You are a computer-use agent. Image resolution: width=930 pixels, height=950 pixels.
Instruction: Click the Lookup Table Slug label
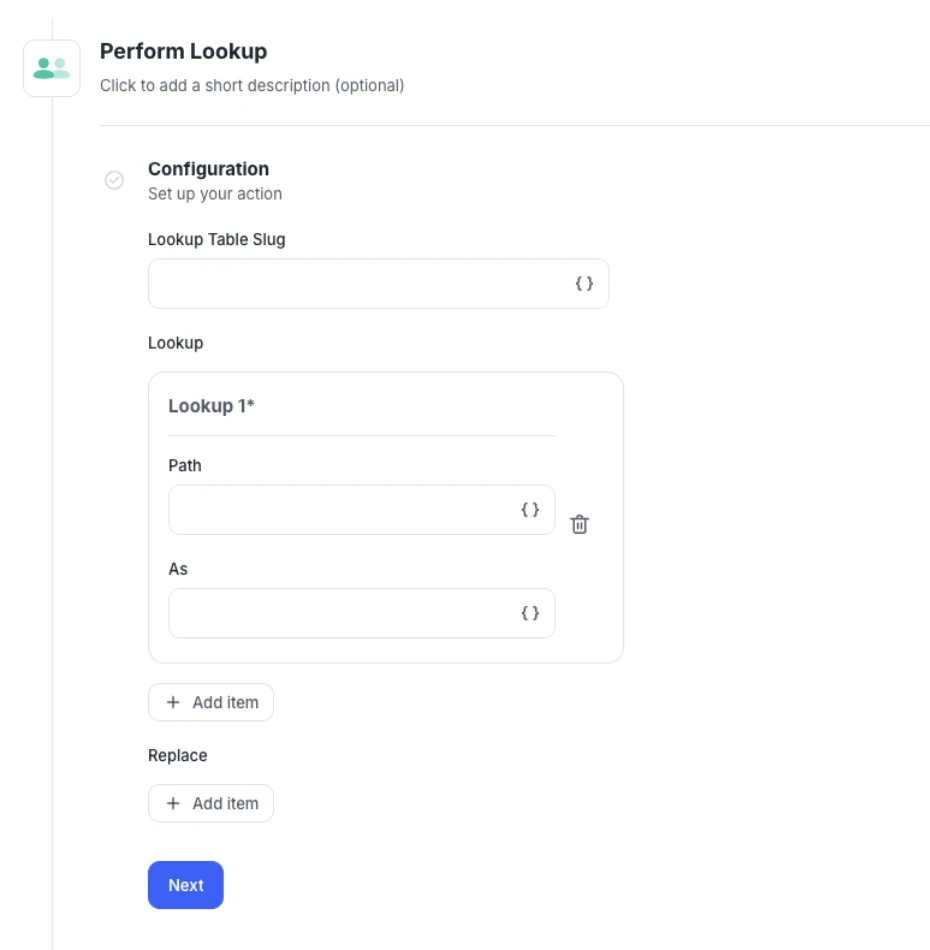coord(216,240)
